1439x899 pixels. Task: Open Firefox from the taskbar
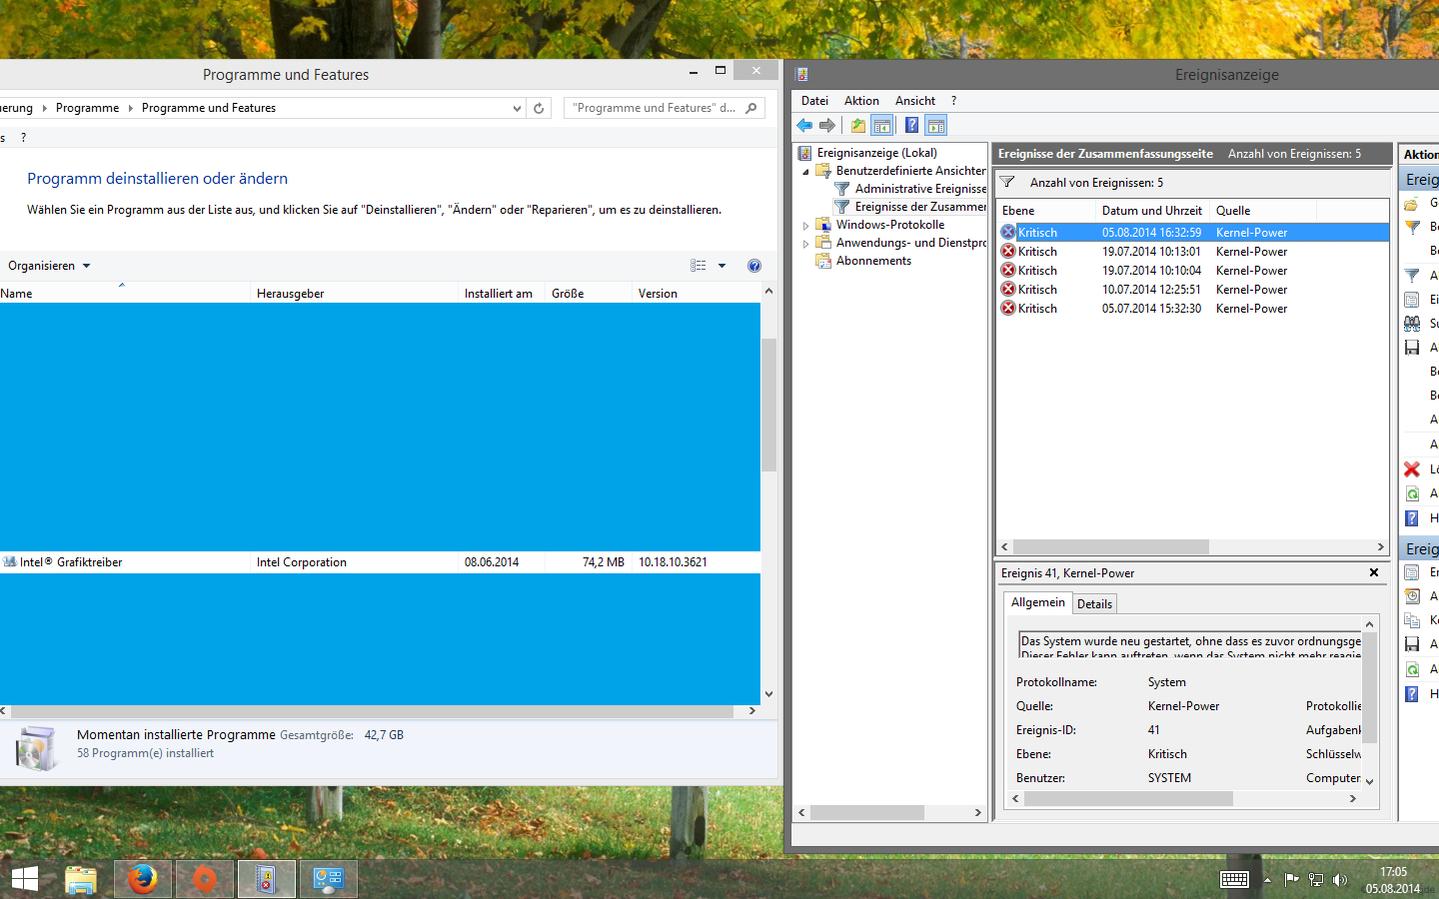tap(143, 879)
